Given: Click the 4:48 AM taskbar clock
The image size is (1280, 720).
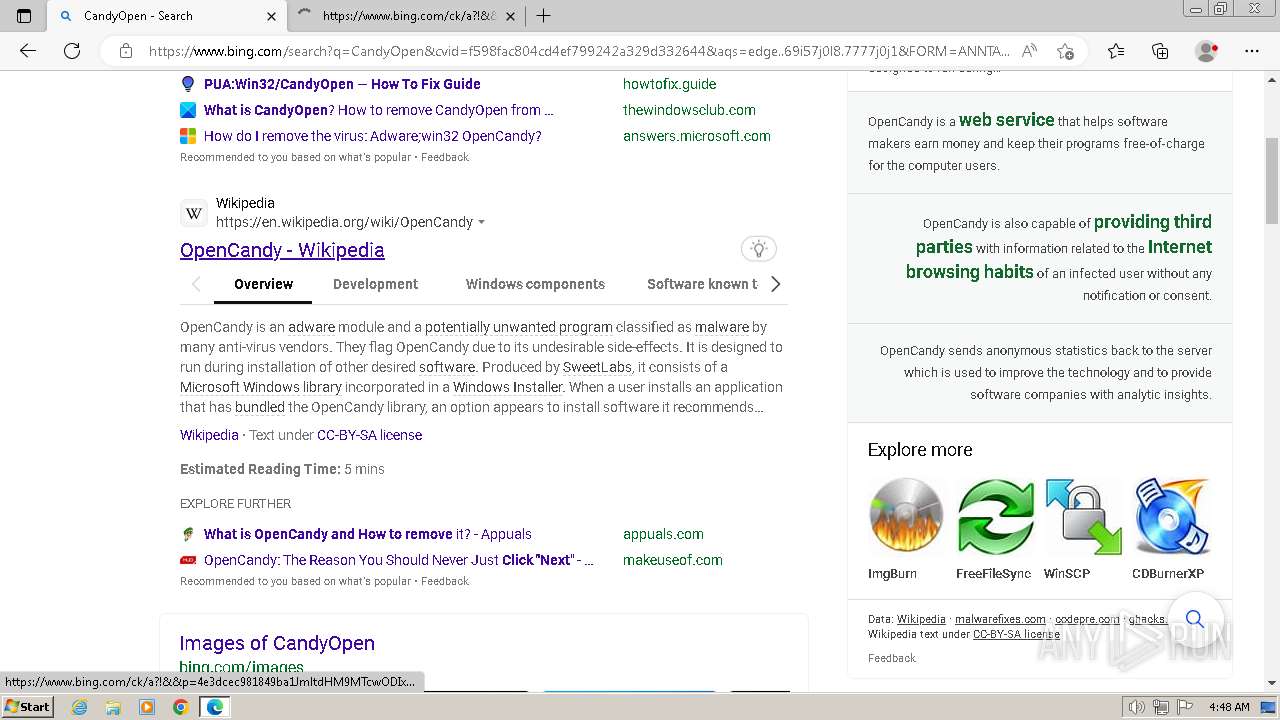Looking at the screenshot, I should [1229, 707].
